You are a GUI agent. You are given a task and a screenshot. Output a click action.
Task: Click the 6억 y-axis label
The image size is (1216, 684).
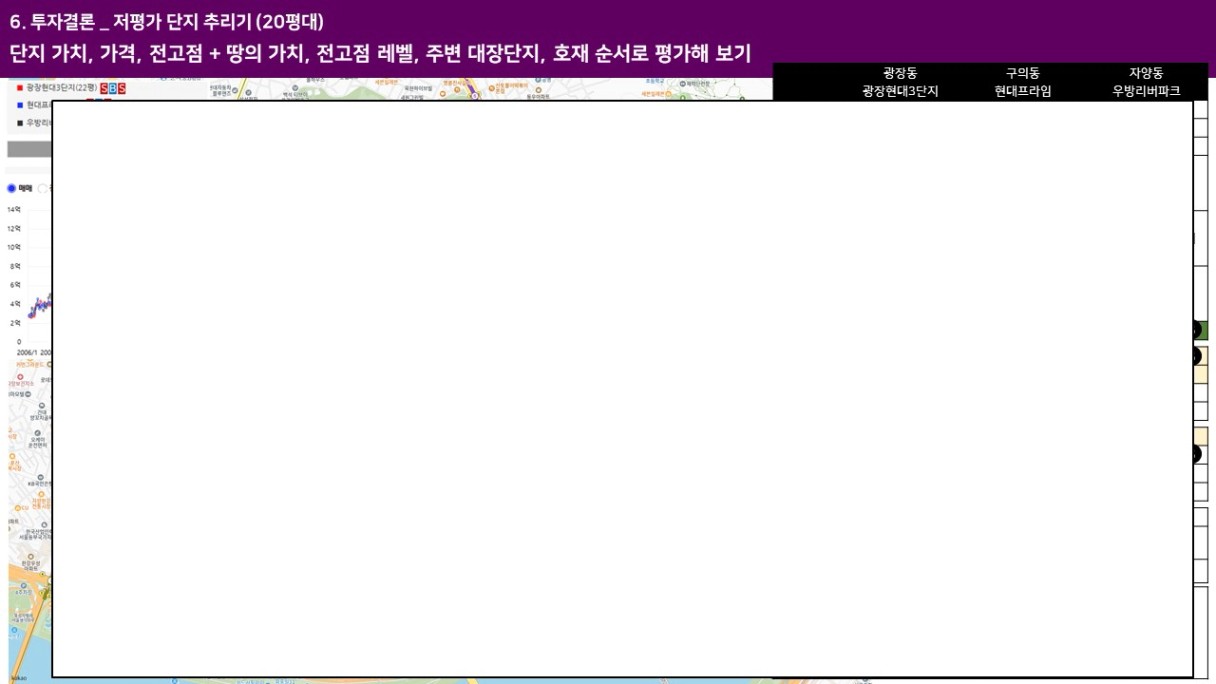click(x=15, y=285)
